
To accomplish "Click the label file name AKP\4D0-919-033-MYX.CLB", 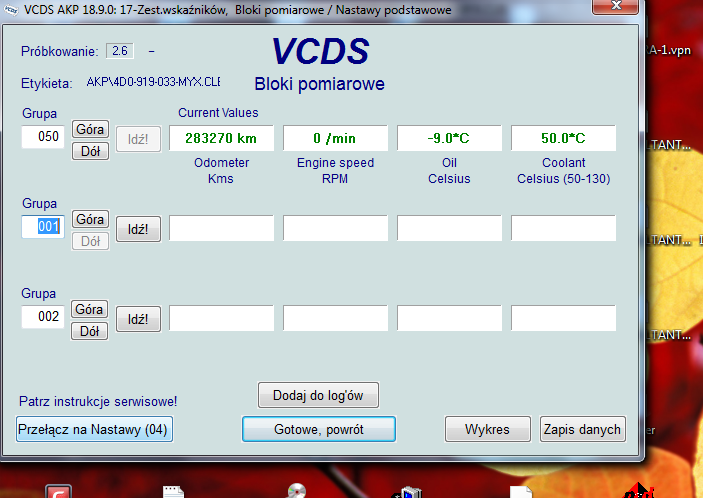I will 153,82.
